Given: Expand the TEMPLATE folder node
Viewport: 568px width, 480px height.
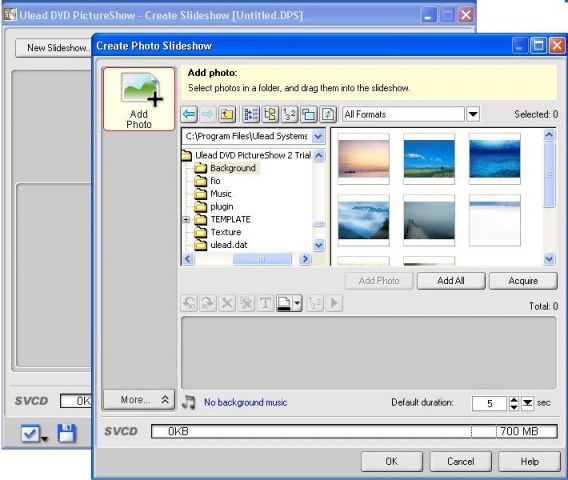Looking at the screenshot, I should coord(186,220).
